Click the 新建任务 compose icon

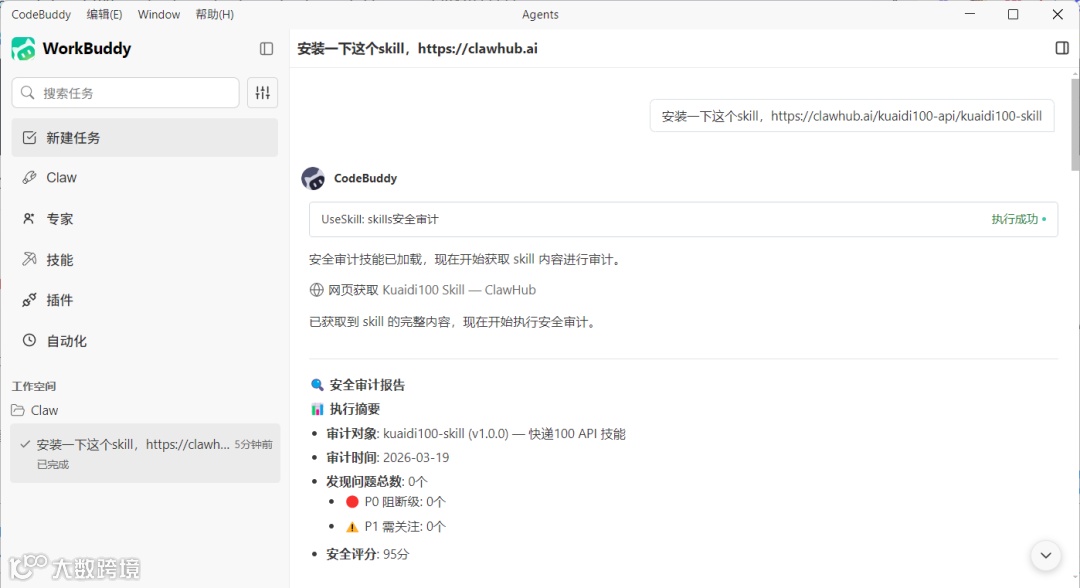click(29, 138)
